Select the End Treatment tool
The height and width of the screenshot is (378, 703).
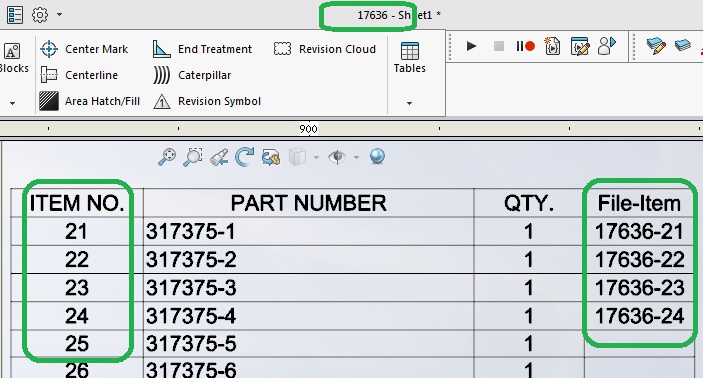pos(202,49)
